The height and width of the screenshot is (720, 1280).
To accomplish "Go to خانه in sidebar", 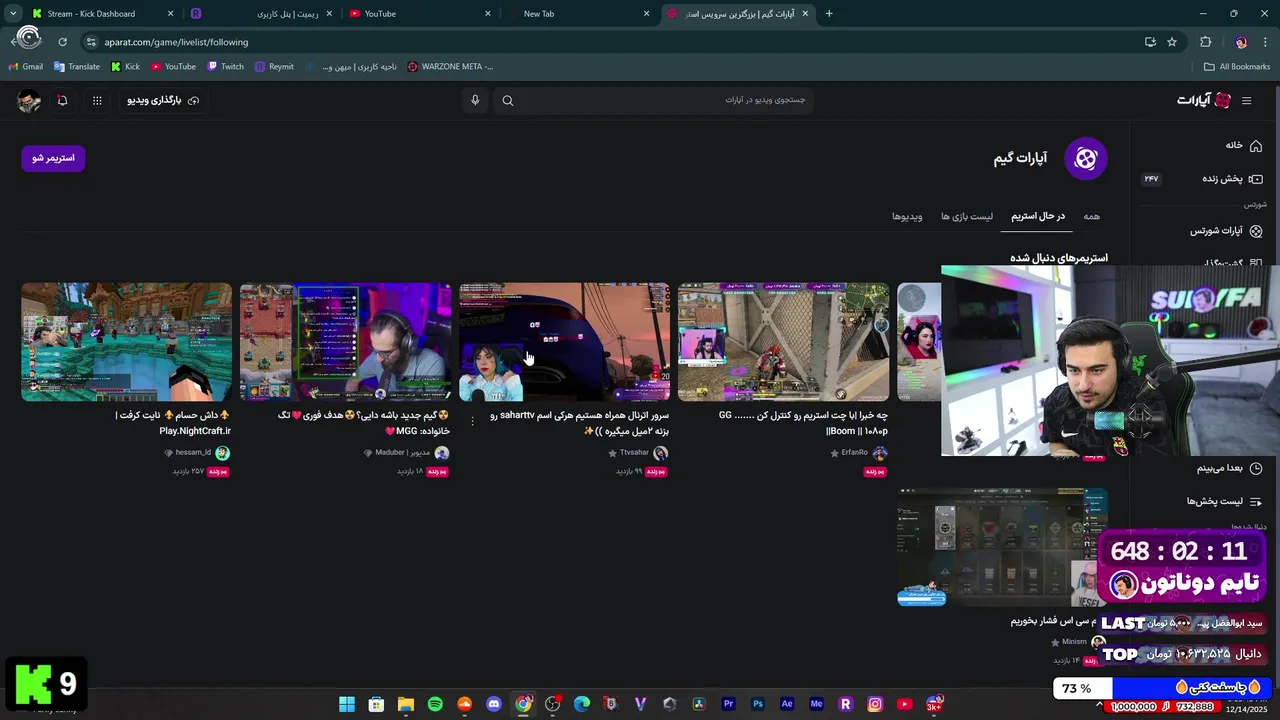I will click(1244, 146).
